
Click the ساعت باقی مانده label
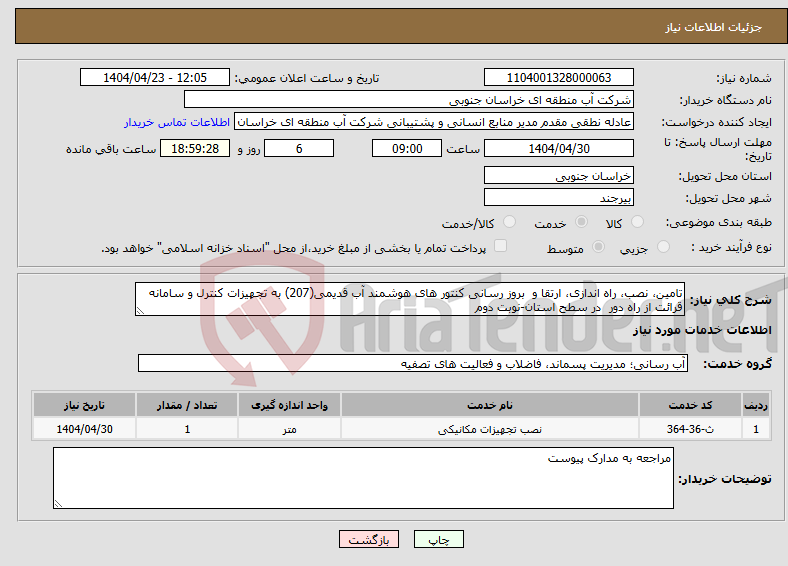click(111, 149)
